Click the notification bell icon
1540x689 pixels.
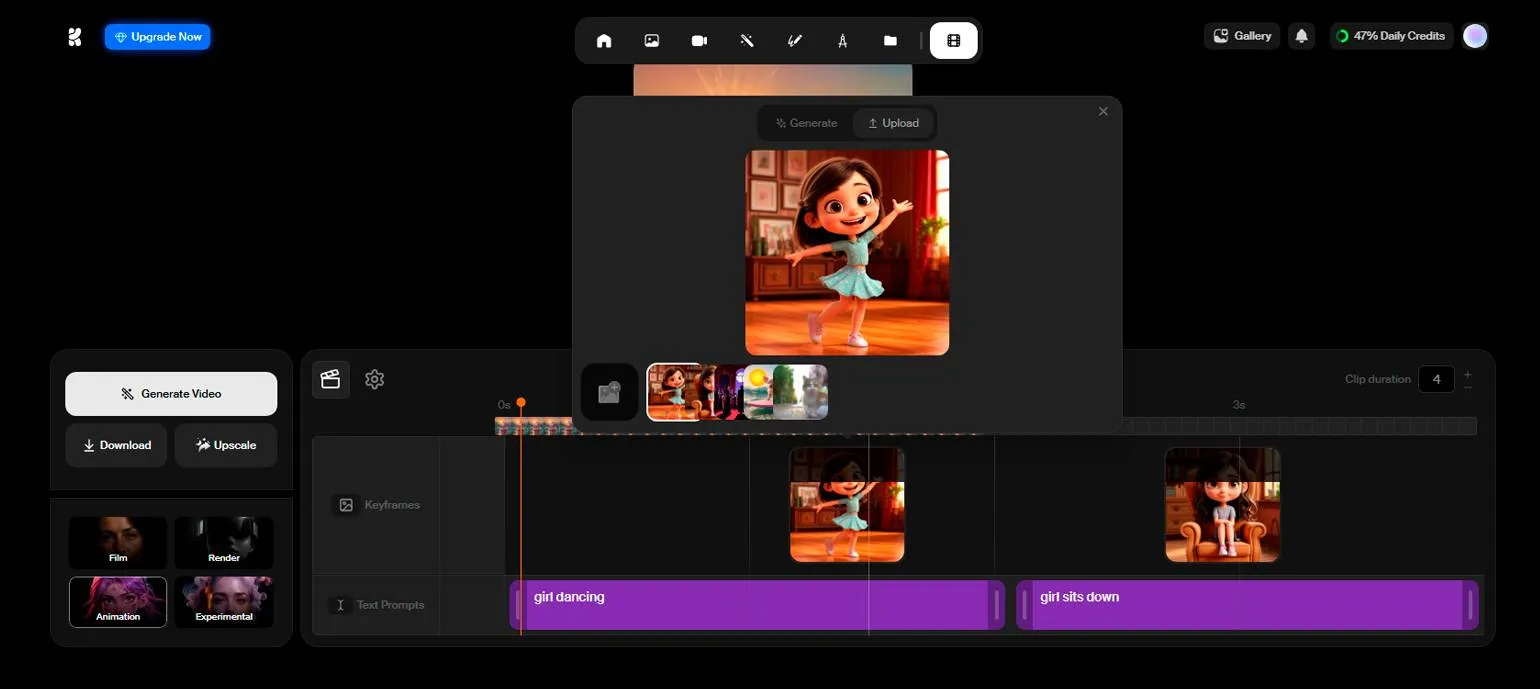click(1301, 36)
